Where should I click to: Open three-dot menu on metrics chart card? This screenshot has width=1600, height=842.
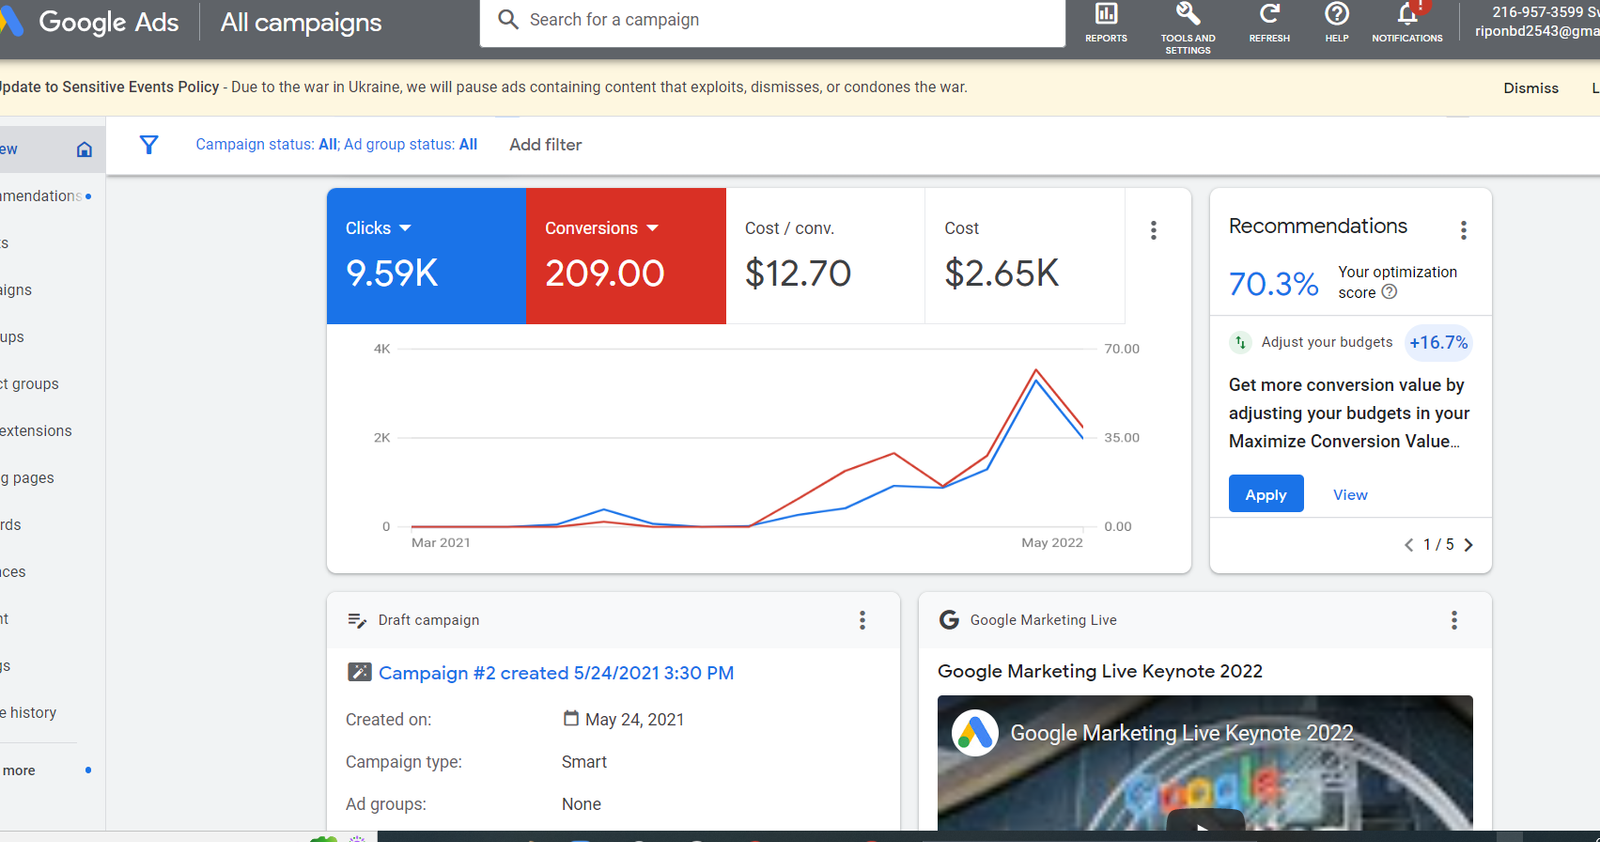coord(1153,230)
